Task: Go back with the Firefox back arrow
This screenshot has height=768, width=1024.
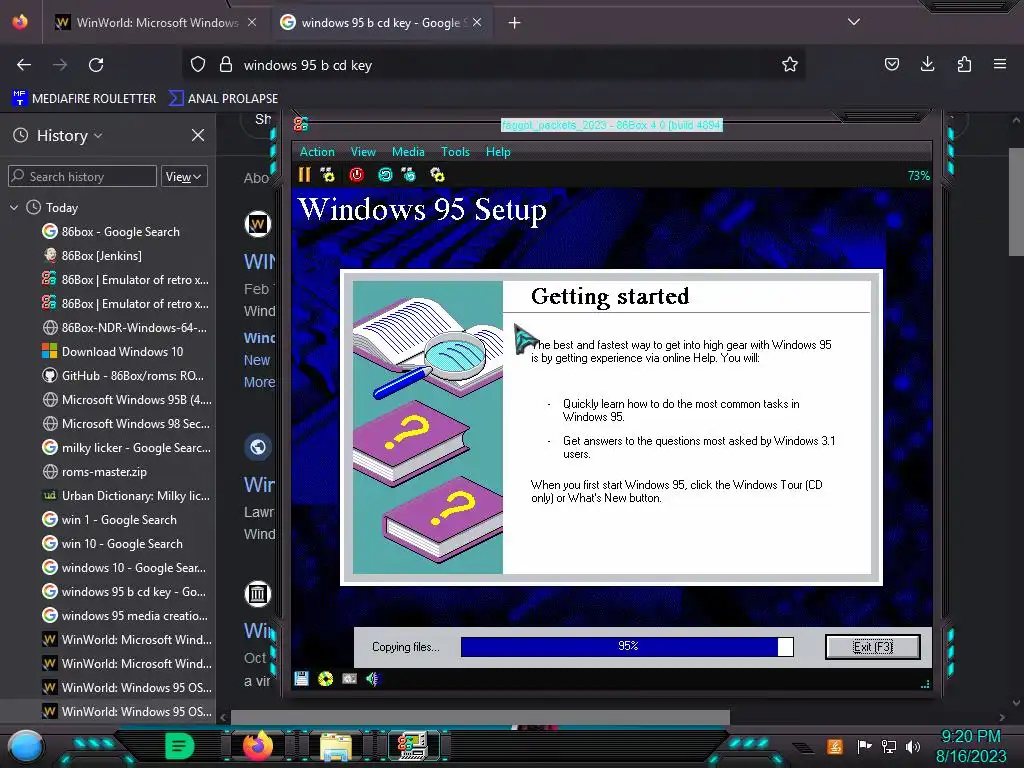Action: tap(24, 65)
